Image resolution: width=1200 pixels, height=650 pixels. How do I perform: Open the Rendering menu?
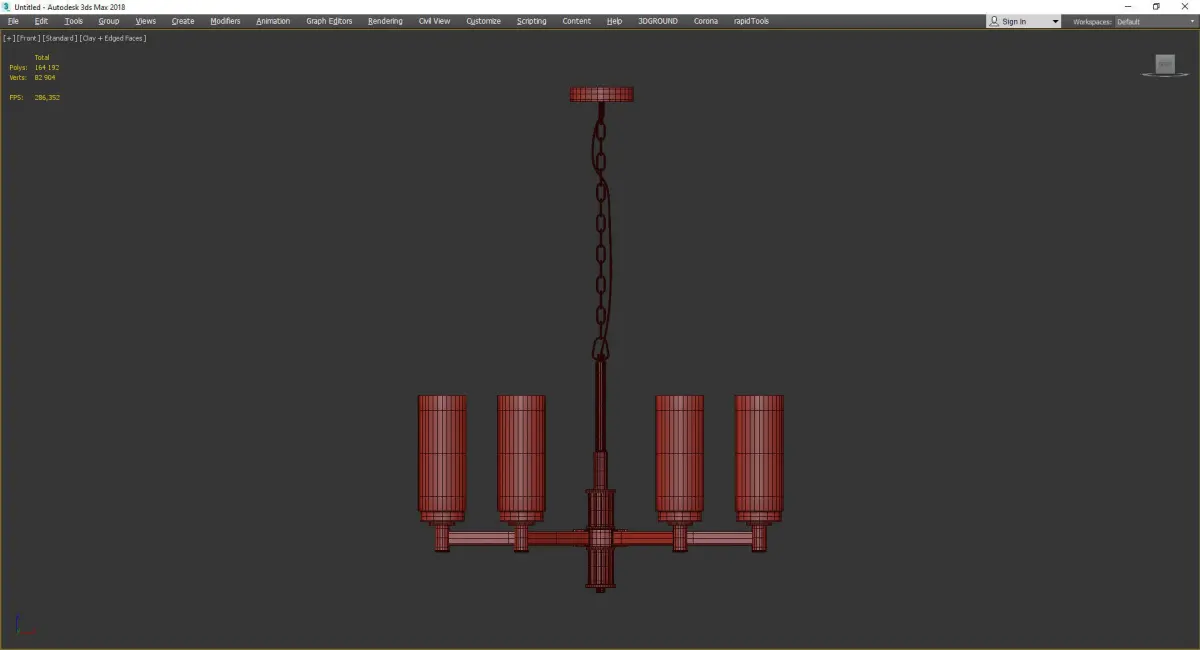(385, 21)
